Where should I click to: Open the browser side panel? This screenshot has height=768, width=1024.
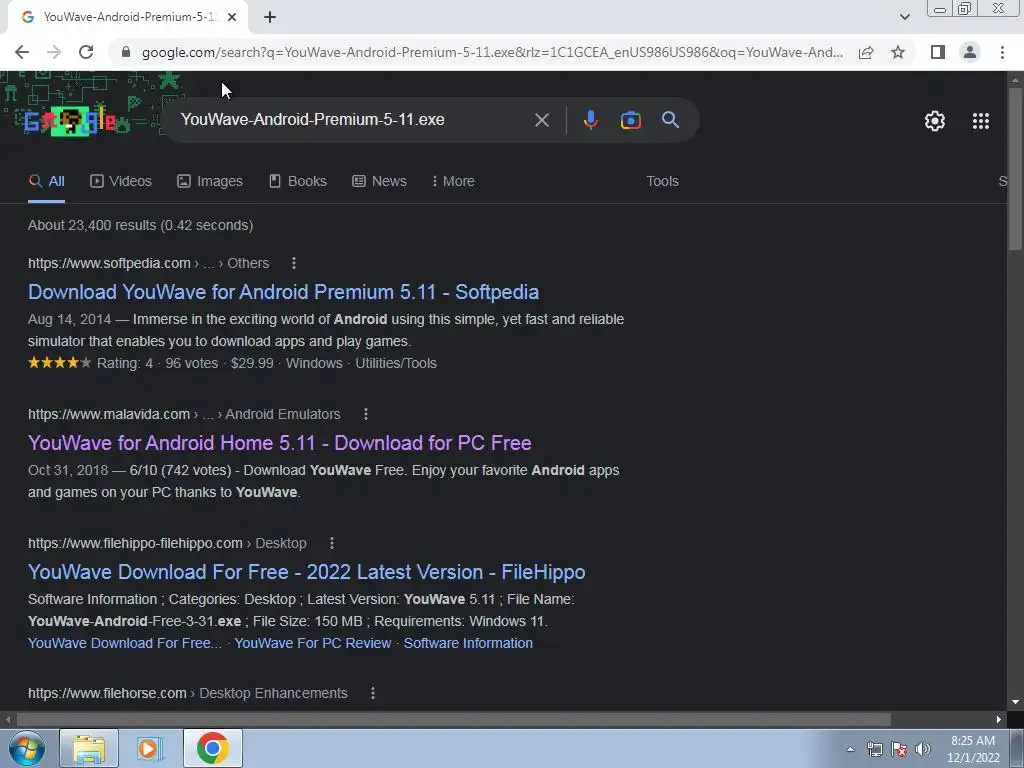pyautogui.click(x=938, y=52)
